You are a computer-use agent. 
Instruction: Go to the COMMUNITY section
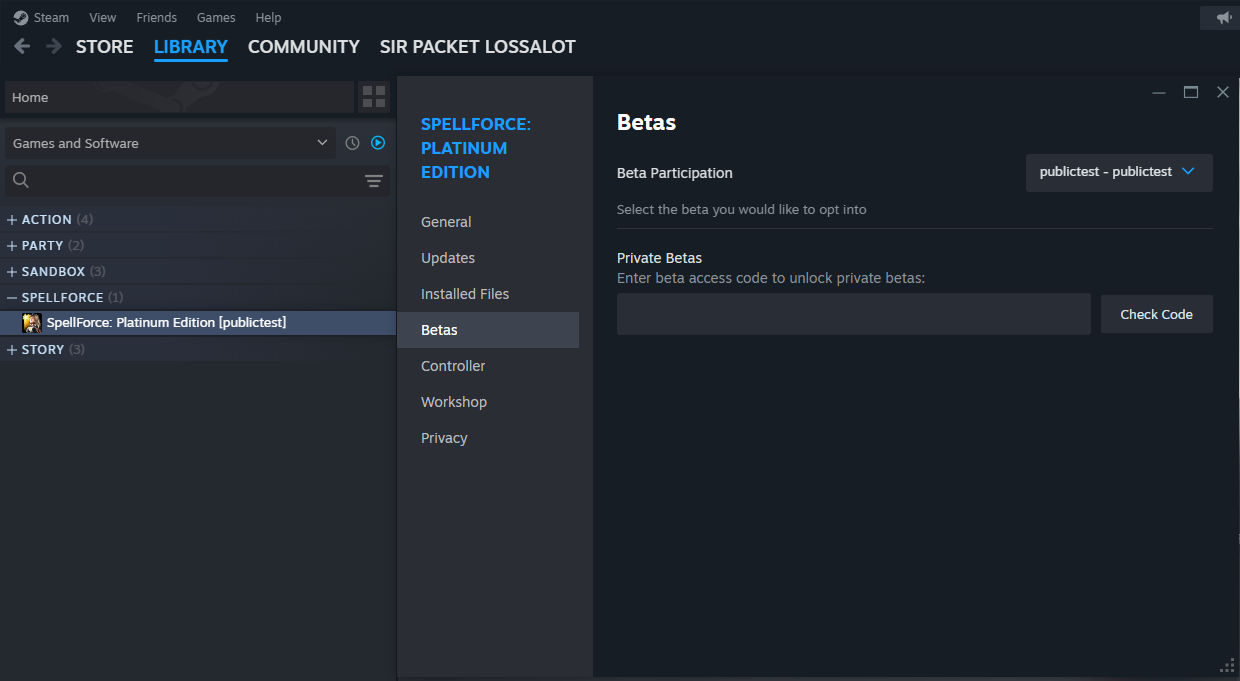(303, 46)
